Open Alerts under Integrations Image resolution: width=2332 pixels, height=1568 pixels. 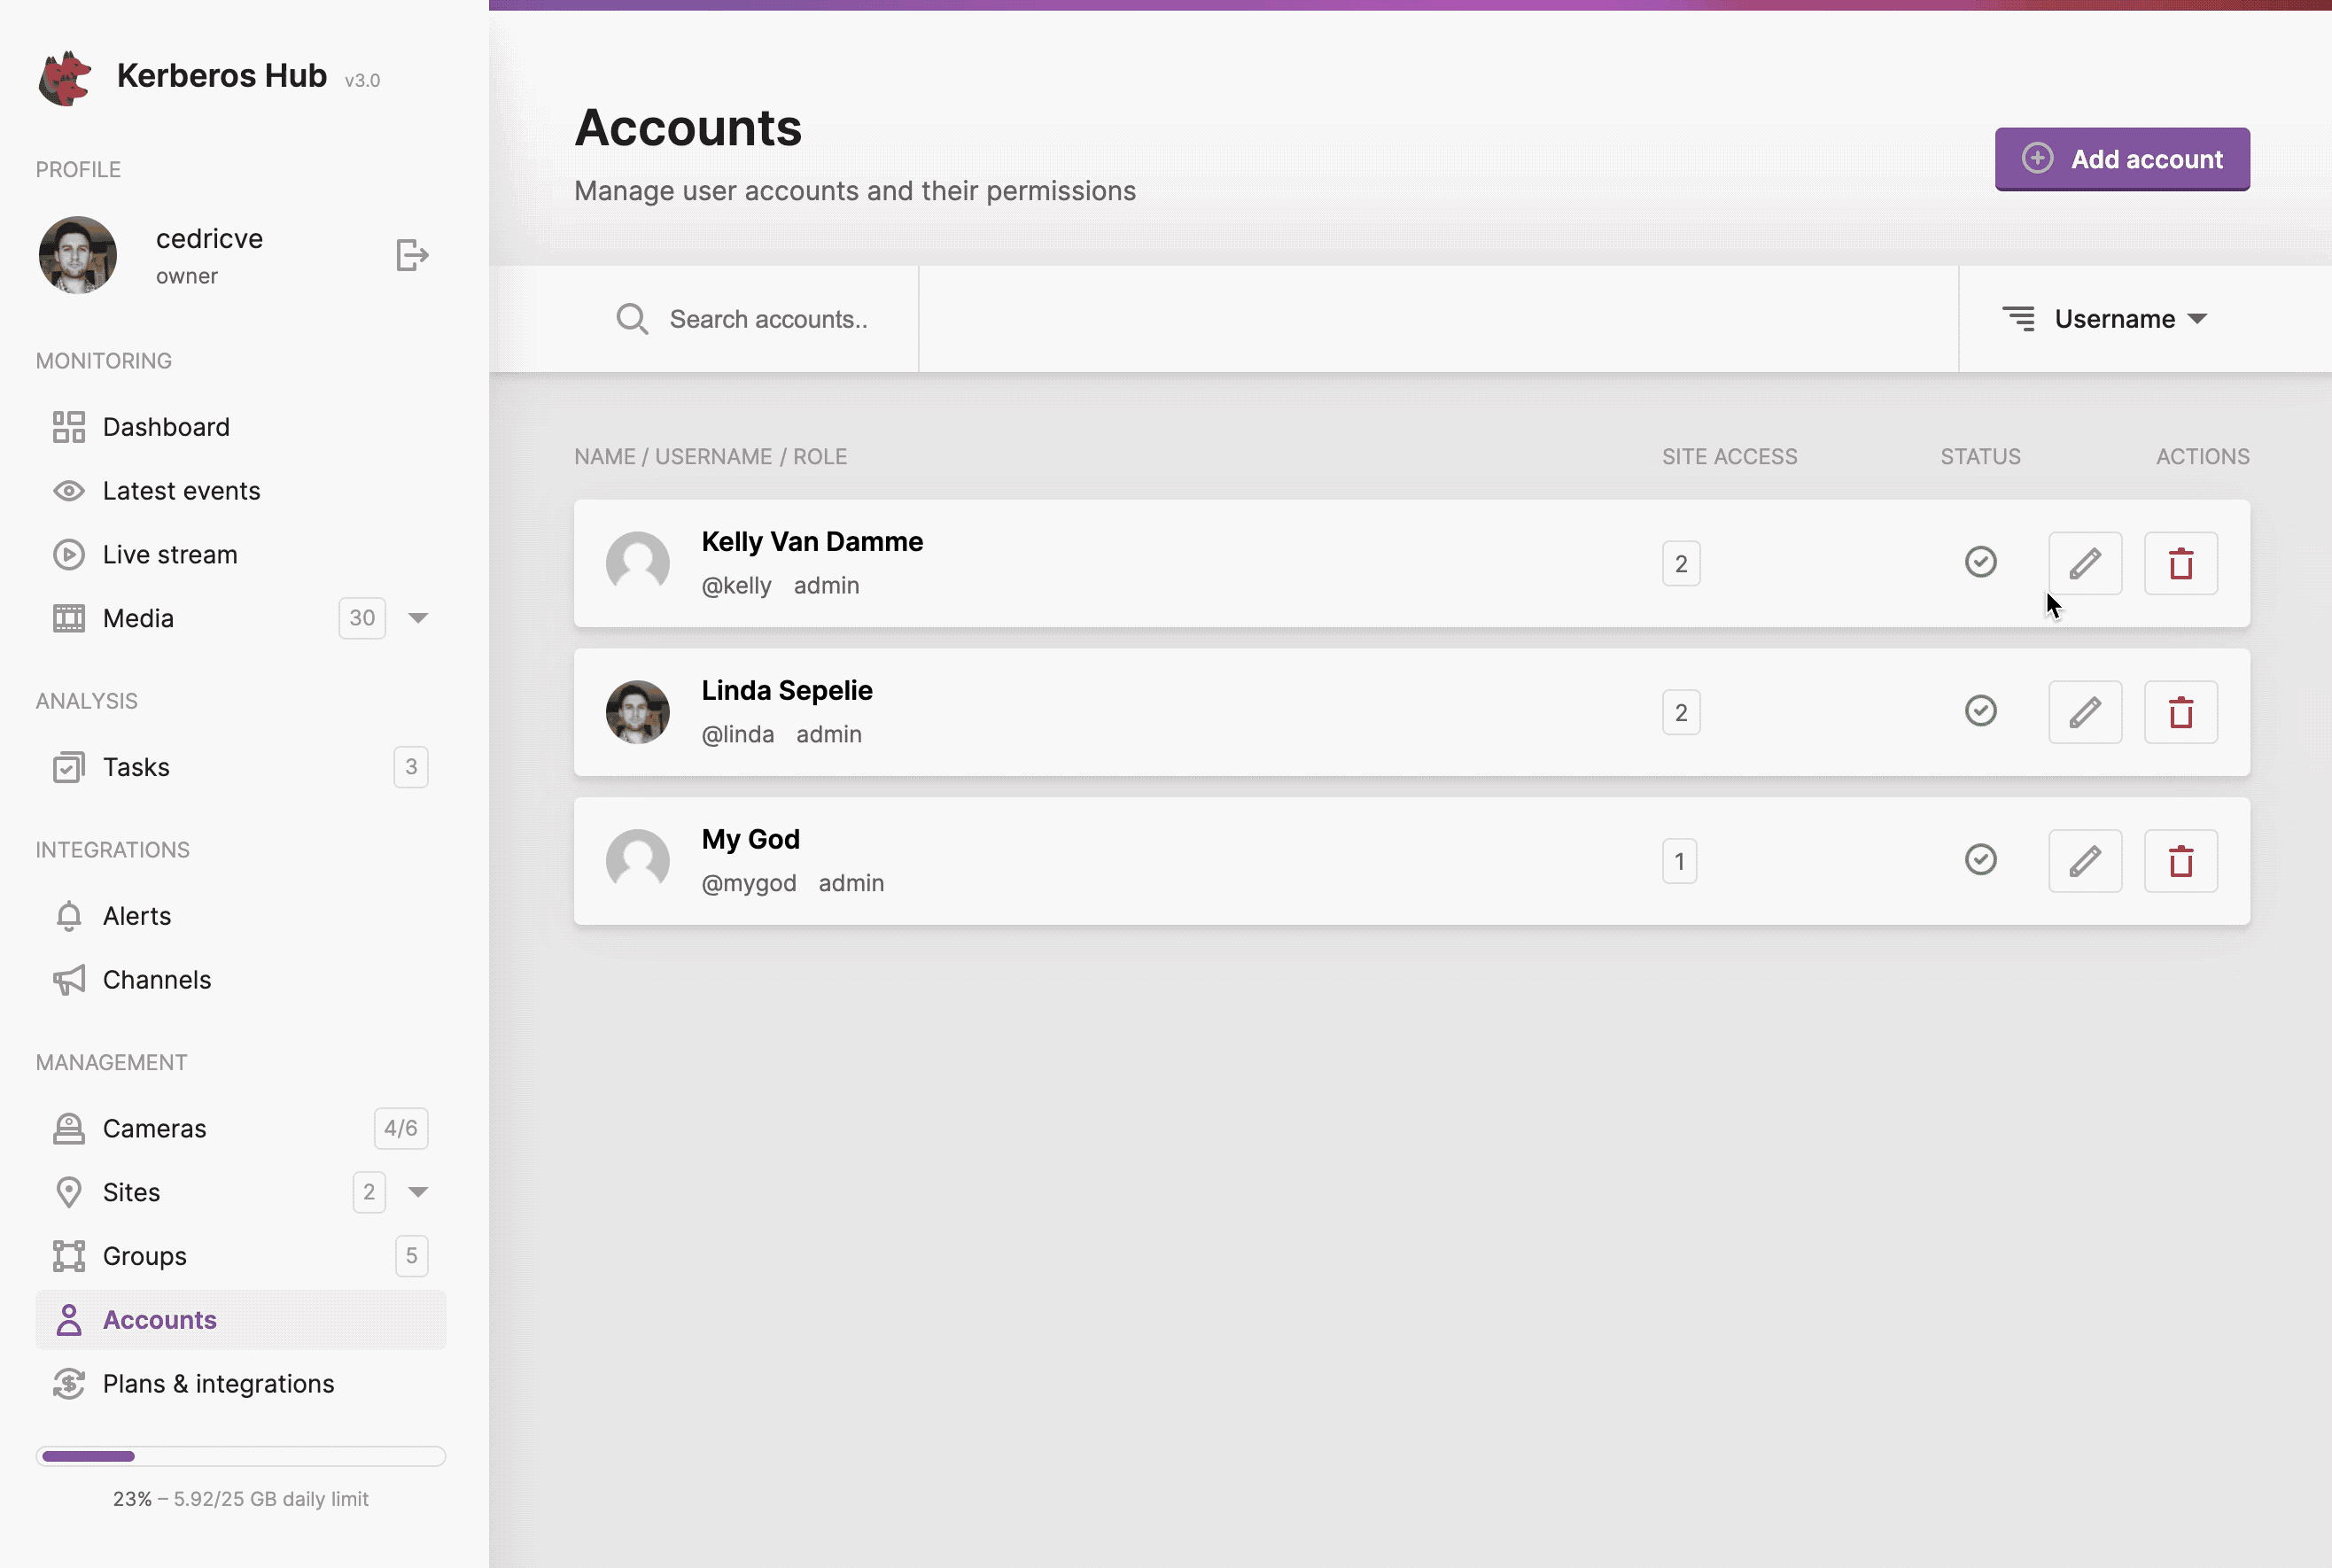point(137,915)
